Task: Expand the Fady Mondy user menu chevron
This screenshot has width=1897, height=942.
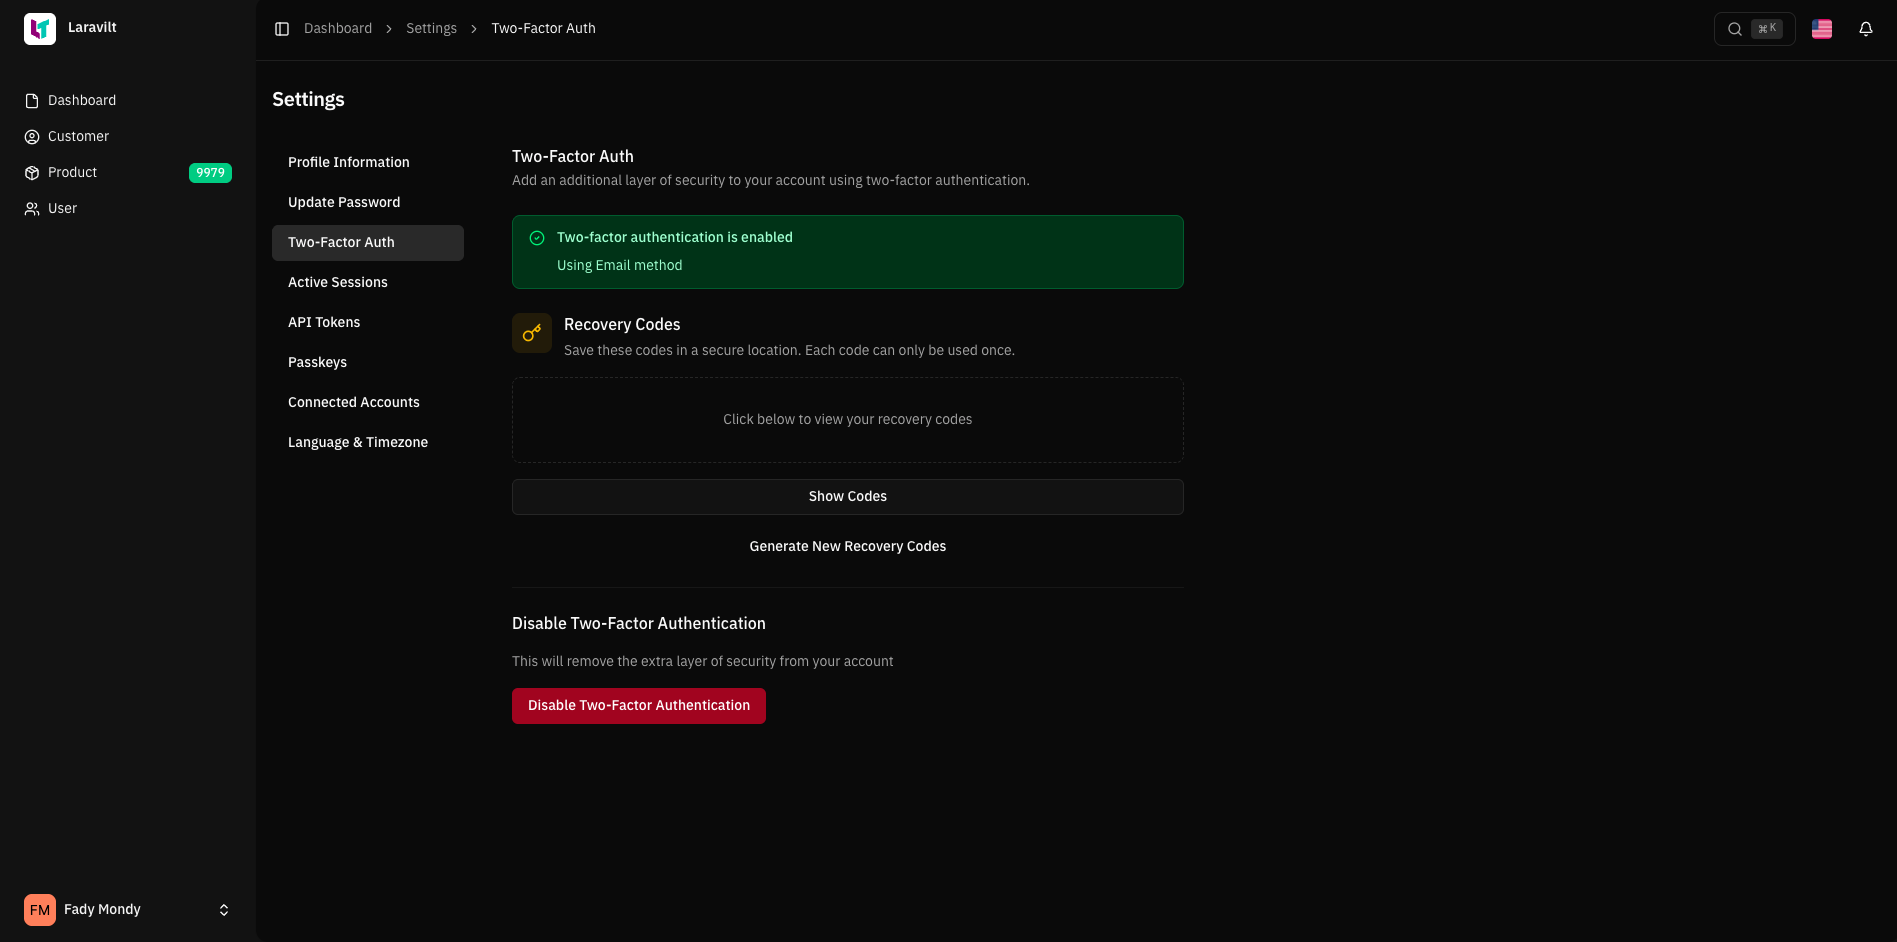Action: [223, 909]
